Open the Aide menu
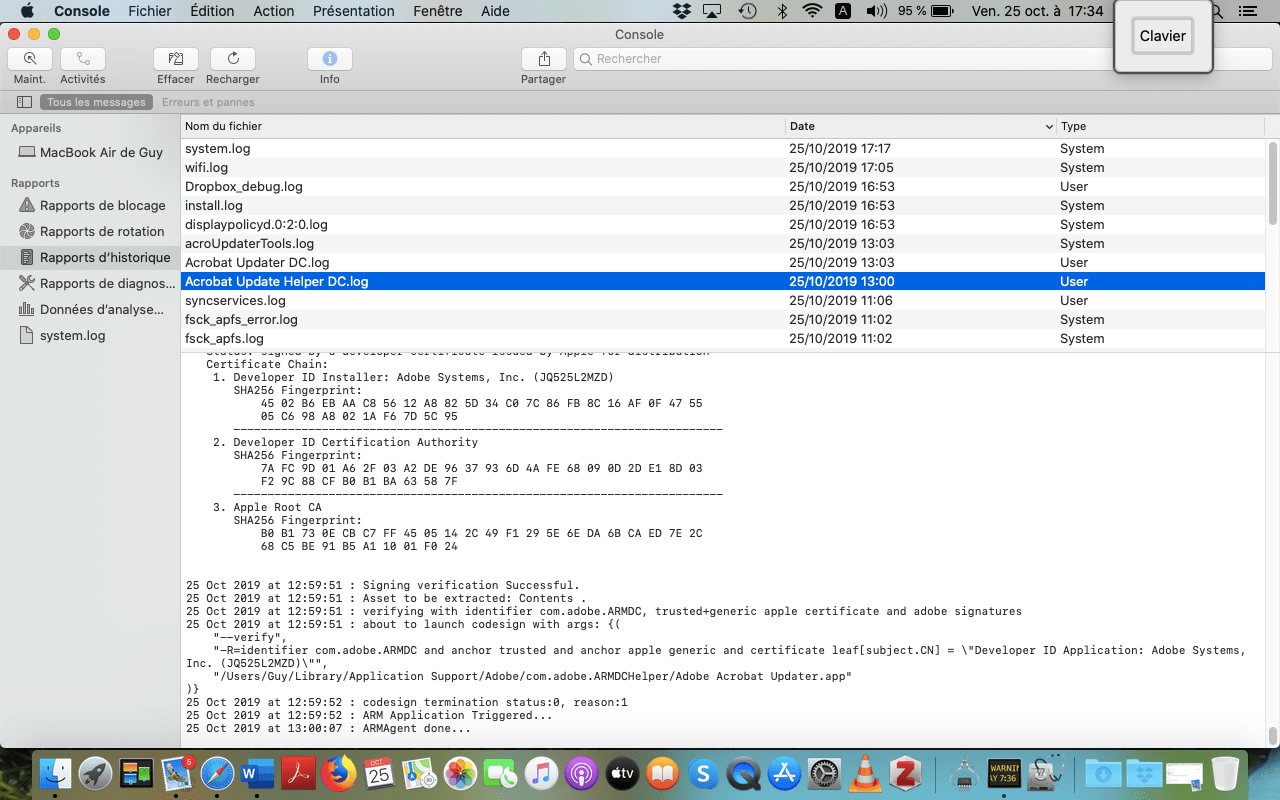This screenshot has height=800, width=1280. (x=495, y=11)
